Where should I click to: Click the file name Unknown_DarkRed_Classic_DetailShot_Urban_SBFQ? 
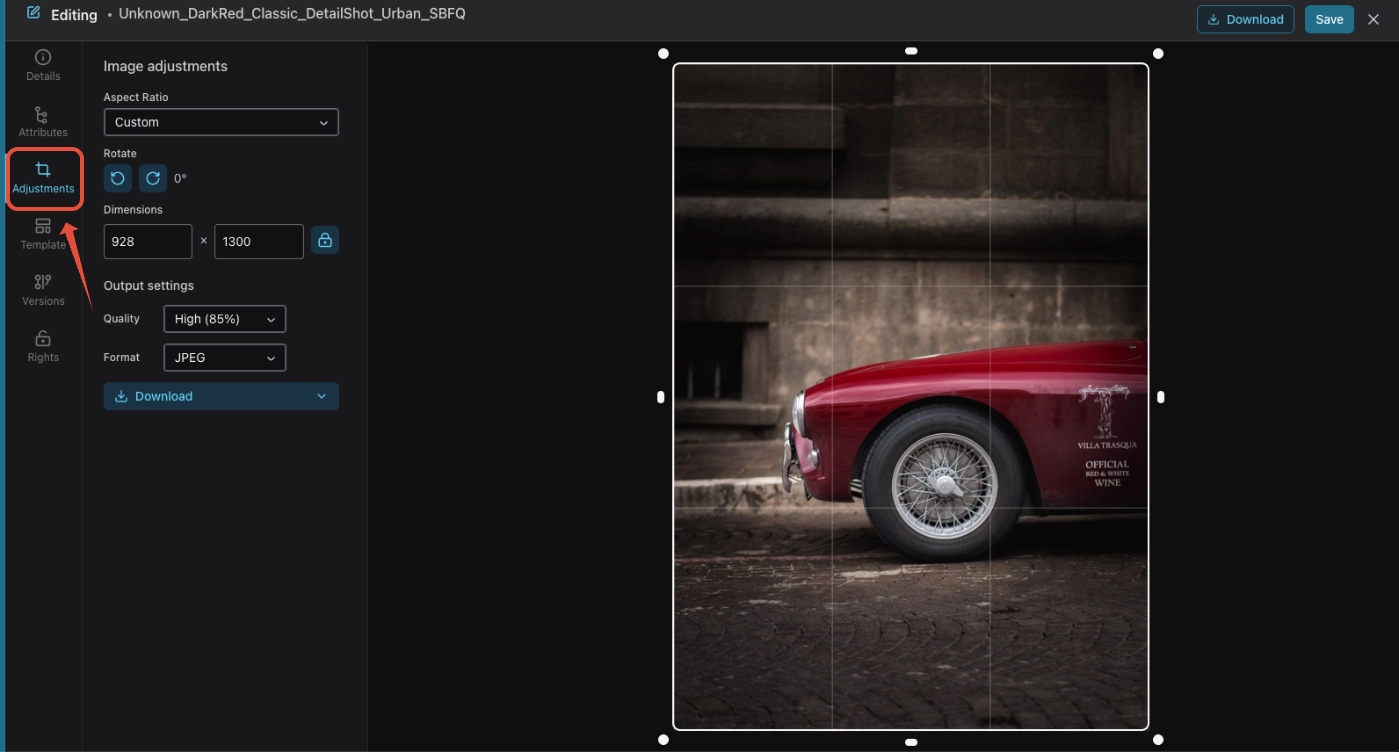click(x=292, y=14)
